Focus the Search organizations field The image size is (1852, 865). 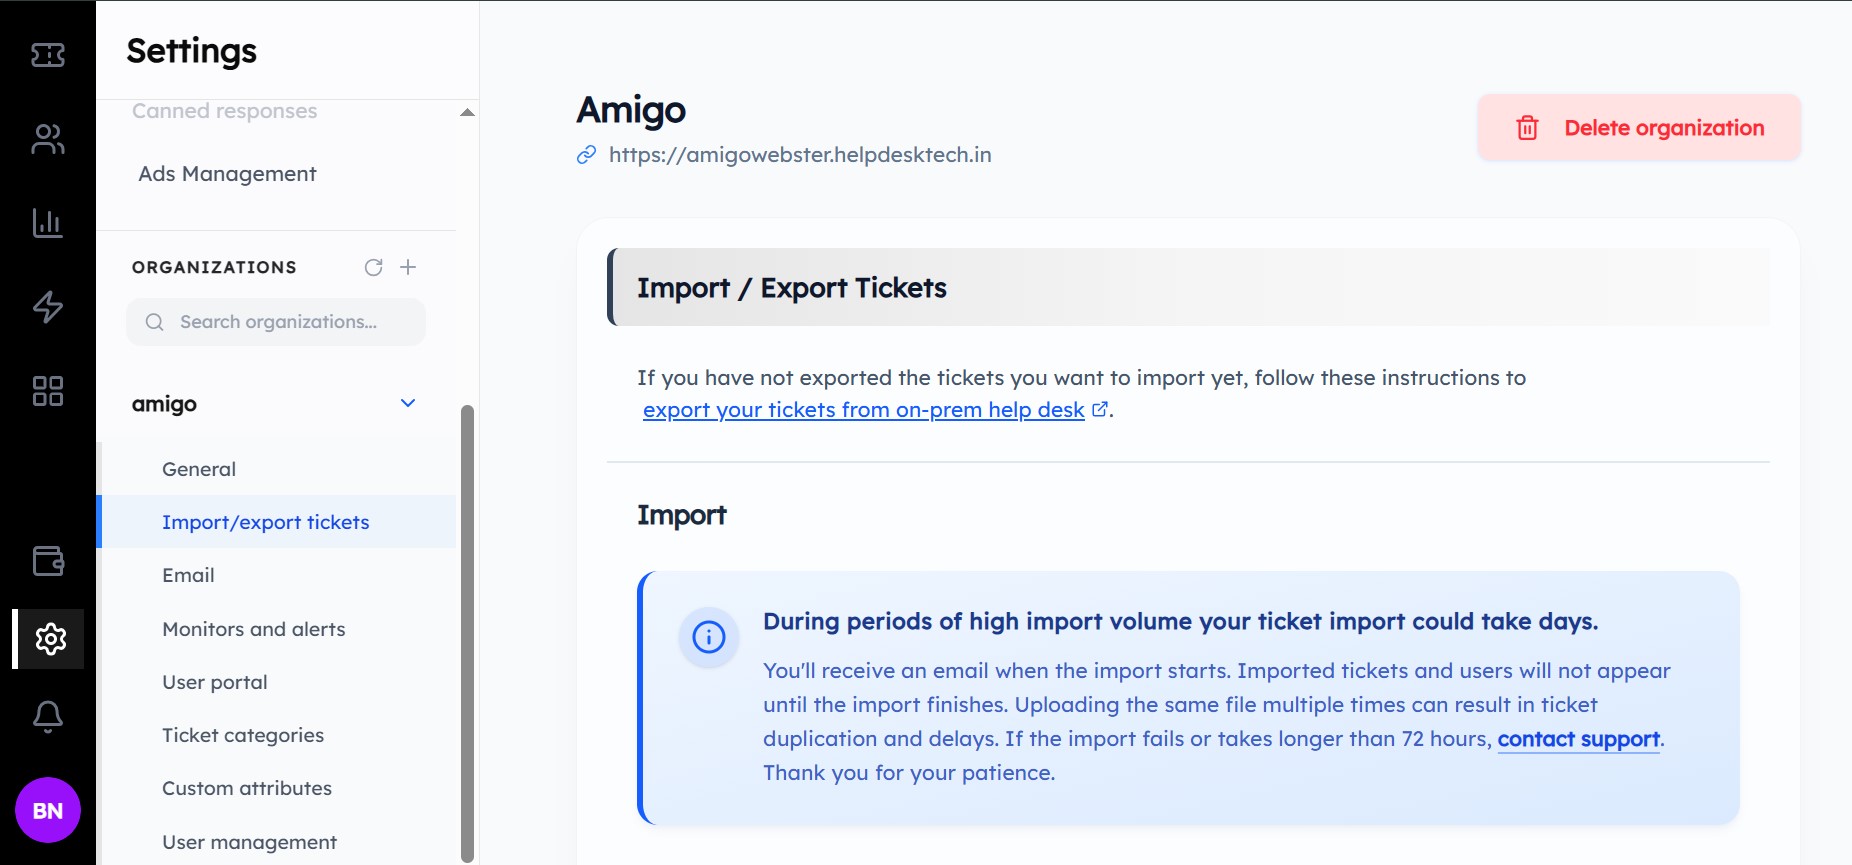pos(276,322)
